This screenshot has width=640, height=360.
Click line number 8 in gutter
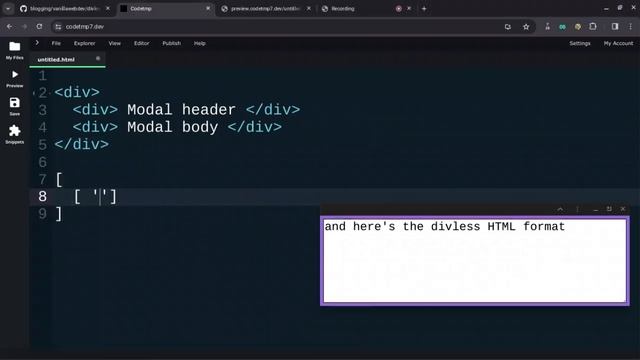tap(42, 196)
